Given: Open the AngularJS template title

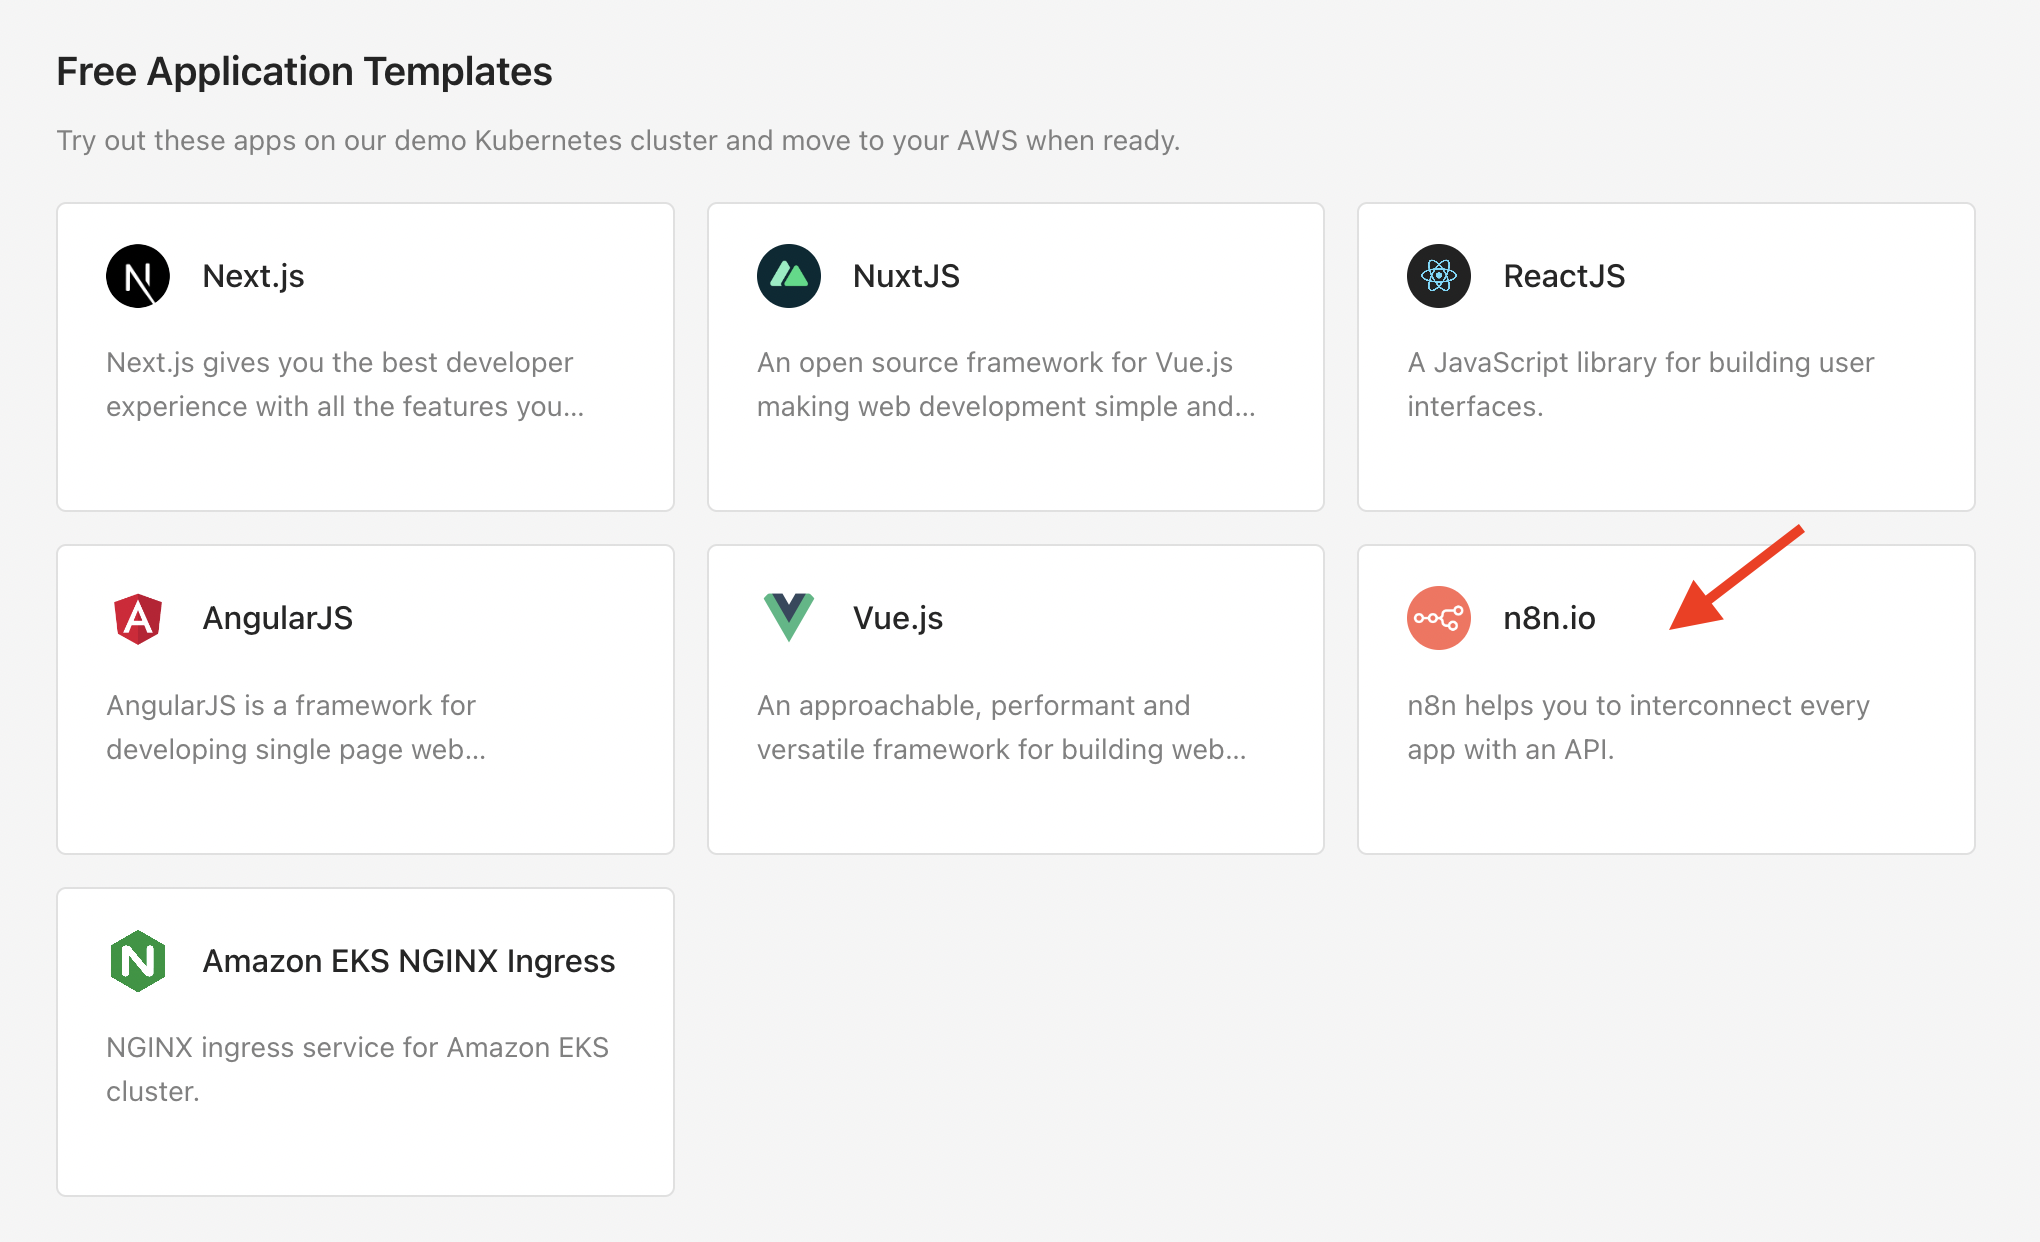Looking at the screenshot, I should (277, 618).
